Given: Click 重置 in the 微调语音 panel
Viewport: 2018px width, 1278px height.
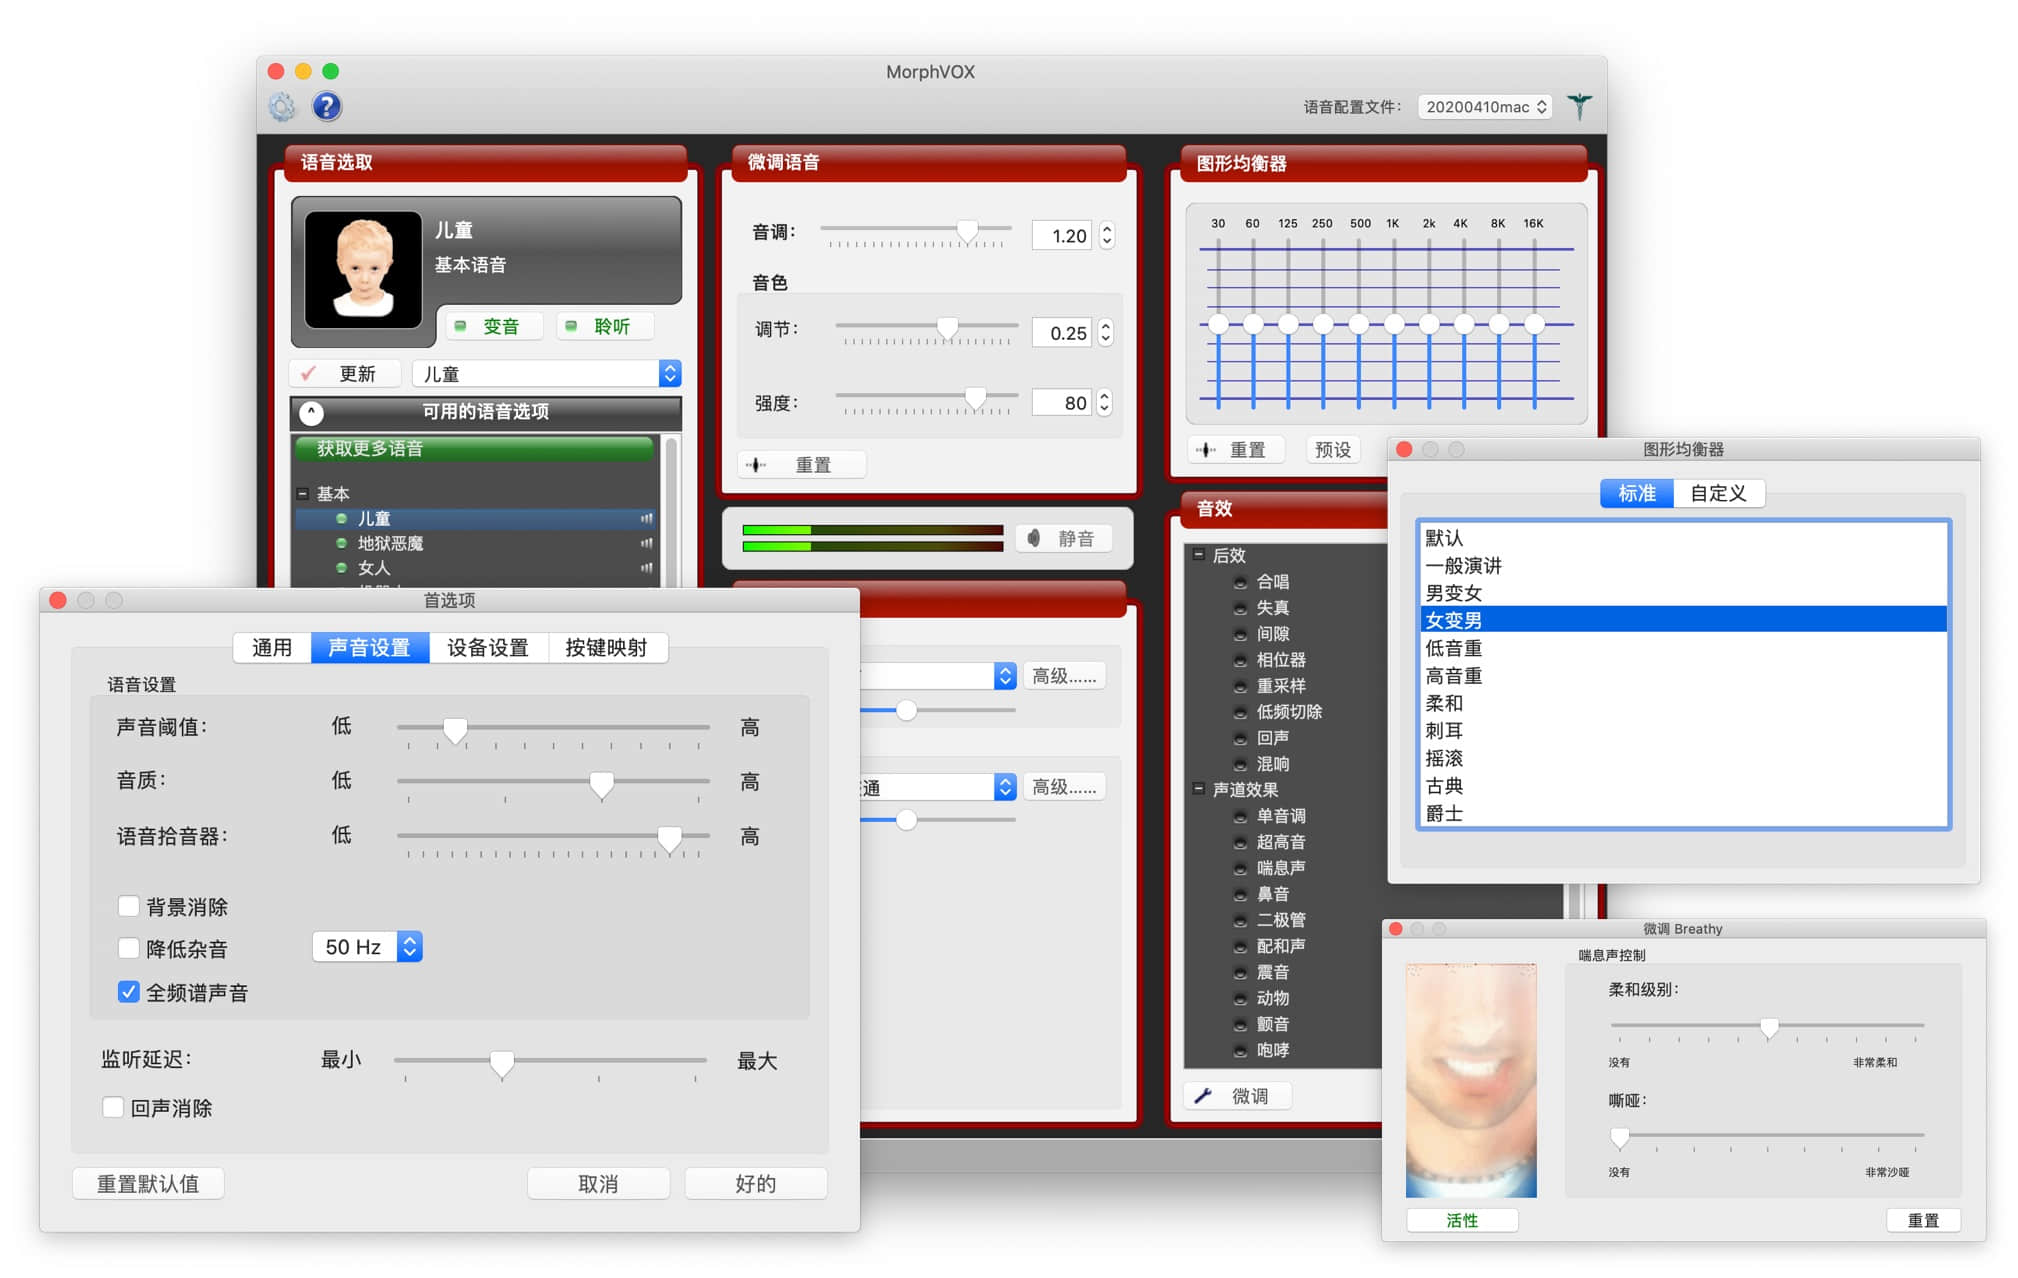Looking at the screenshot, I should pos(802,465).
